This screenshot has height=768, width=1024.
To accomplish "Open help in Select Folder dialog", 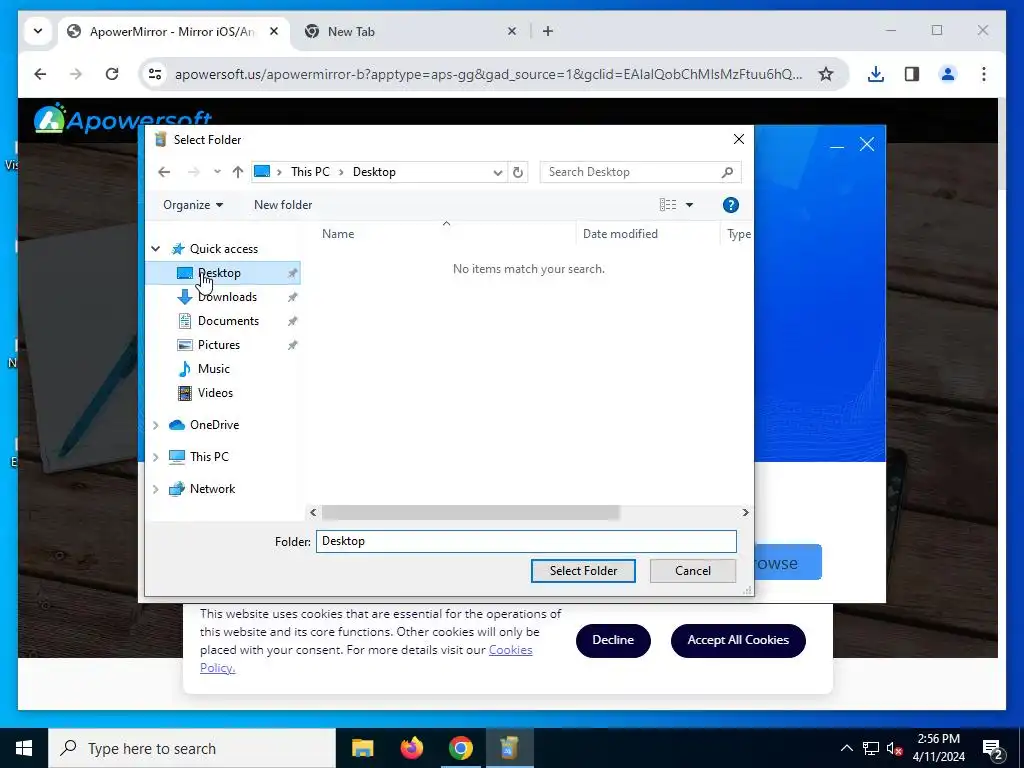I will (x=731, y=205).
